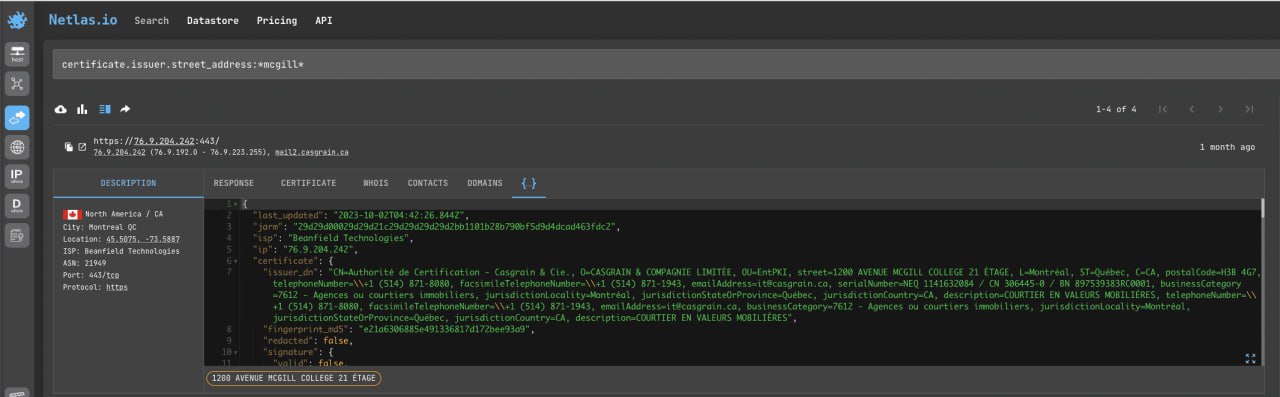The width and height of the screenshot is (1280, 397).
Task: Switch to the WHOIS tab
Action: click(376, 183)
